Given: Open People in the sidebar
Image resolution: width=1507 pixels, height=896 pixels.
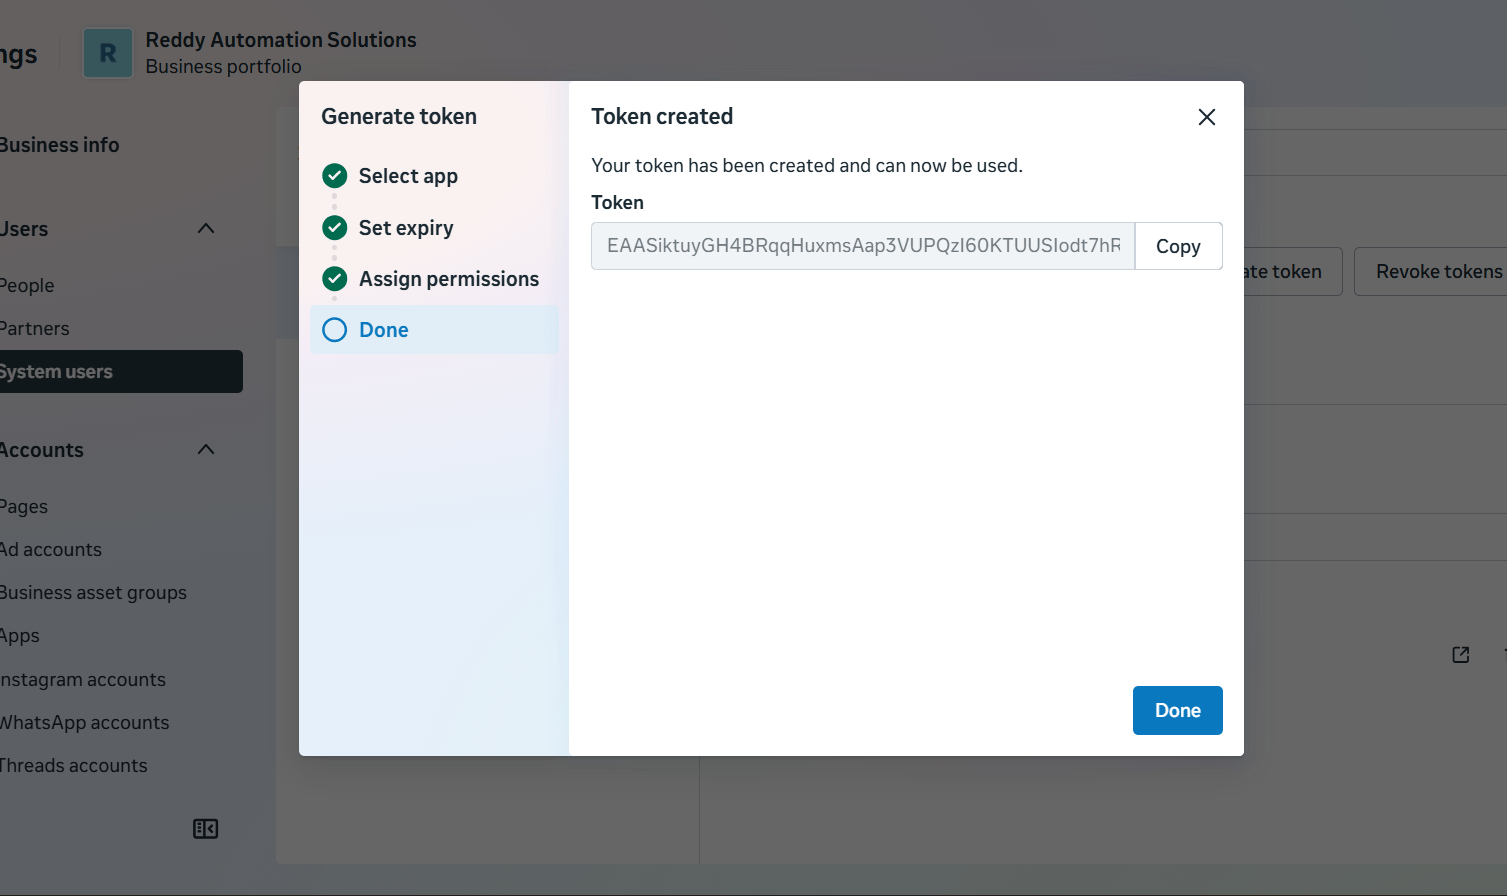Looking at the screenshot, I should point(27,285).
